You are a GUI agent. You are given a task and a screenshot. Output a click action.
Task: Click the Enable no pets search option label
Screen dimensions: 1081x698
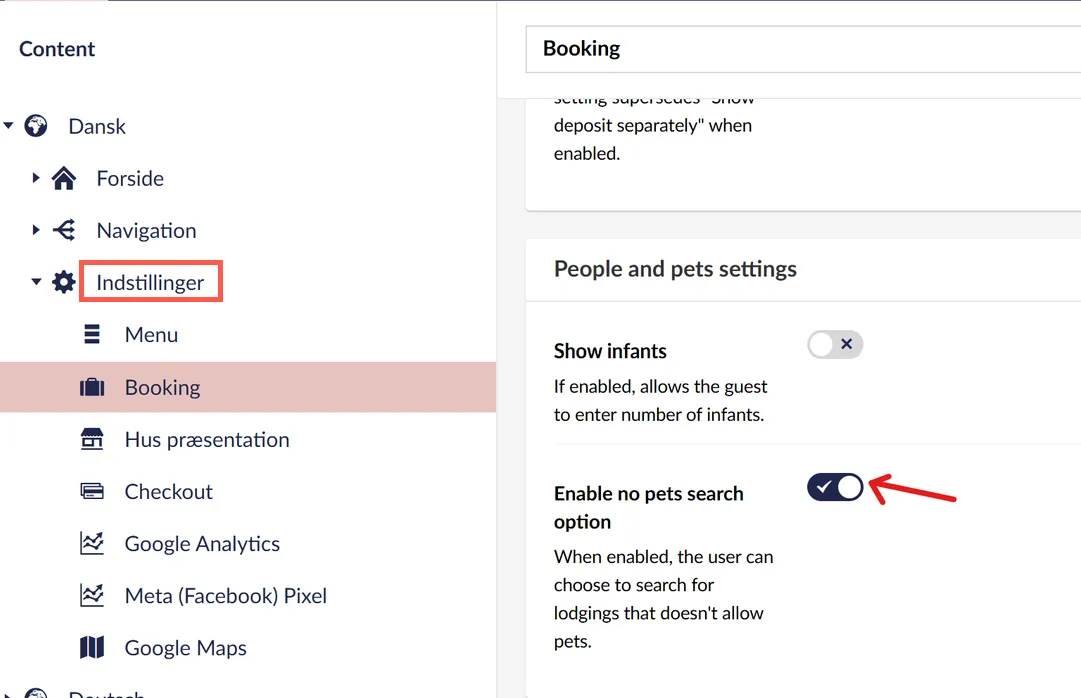tap(649, 508)
